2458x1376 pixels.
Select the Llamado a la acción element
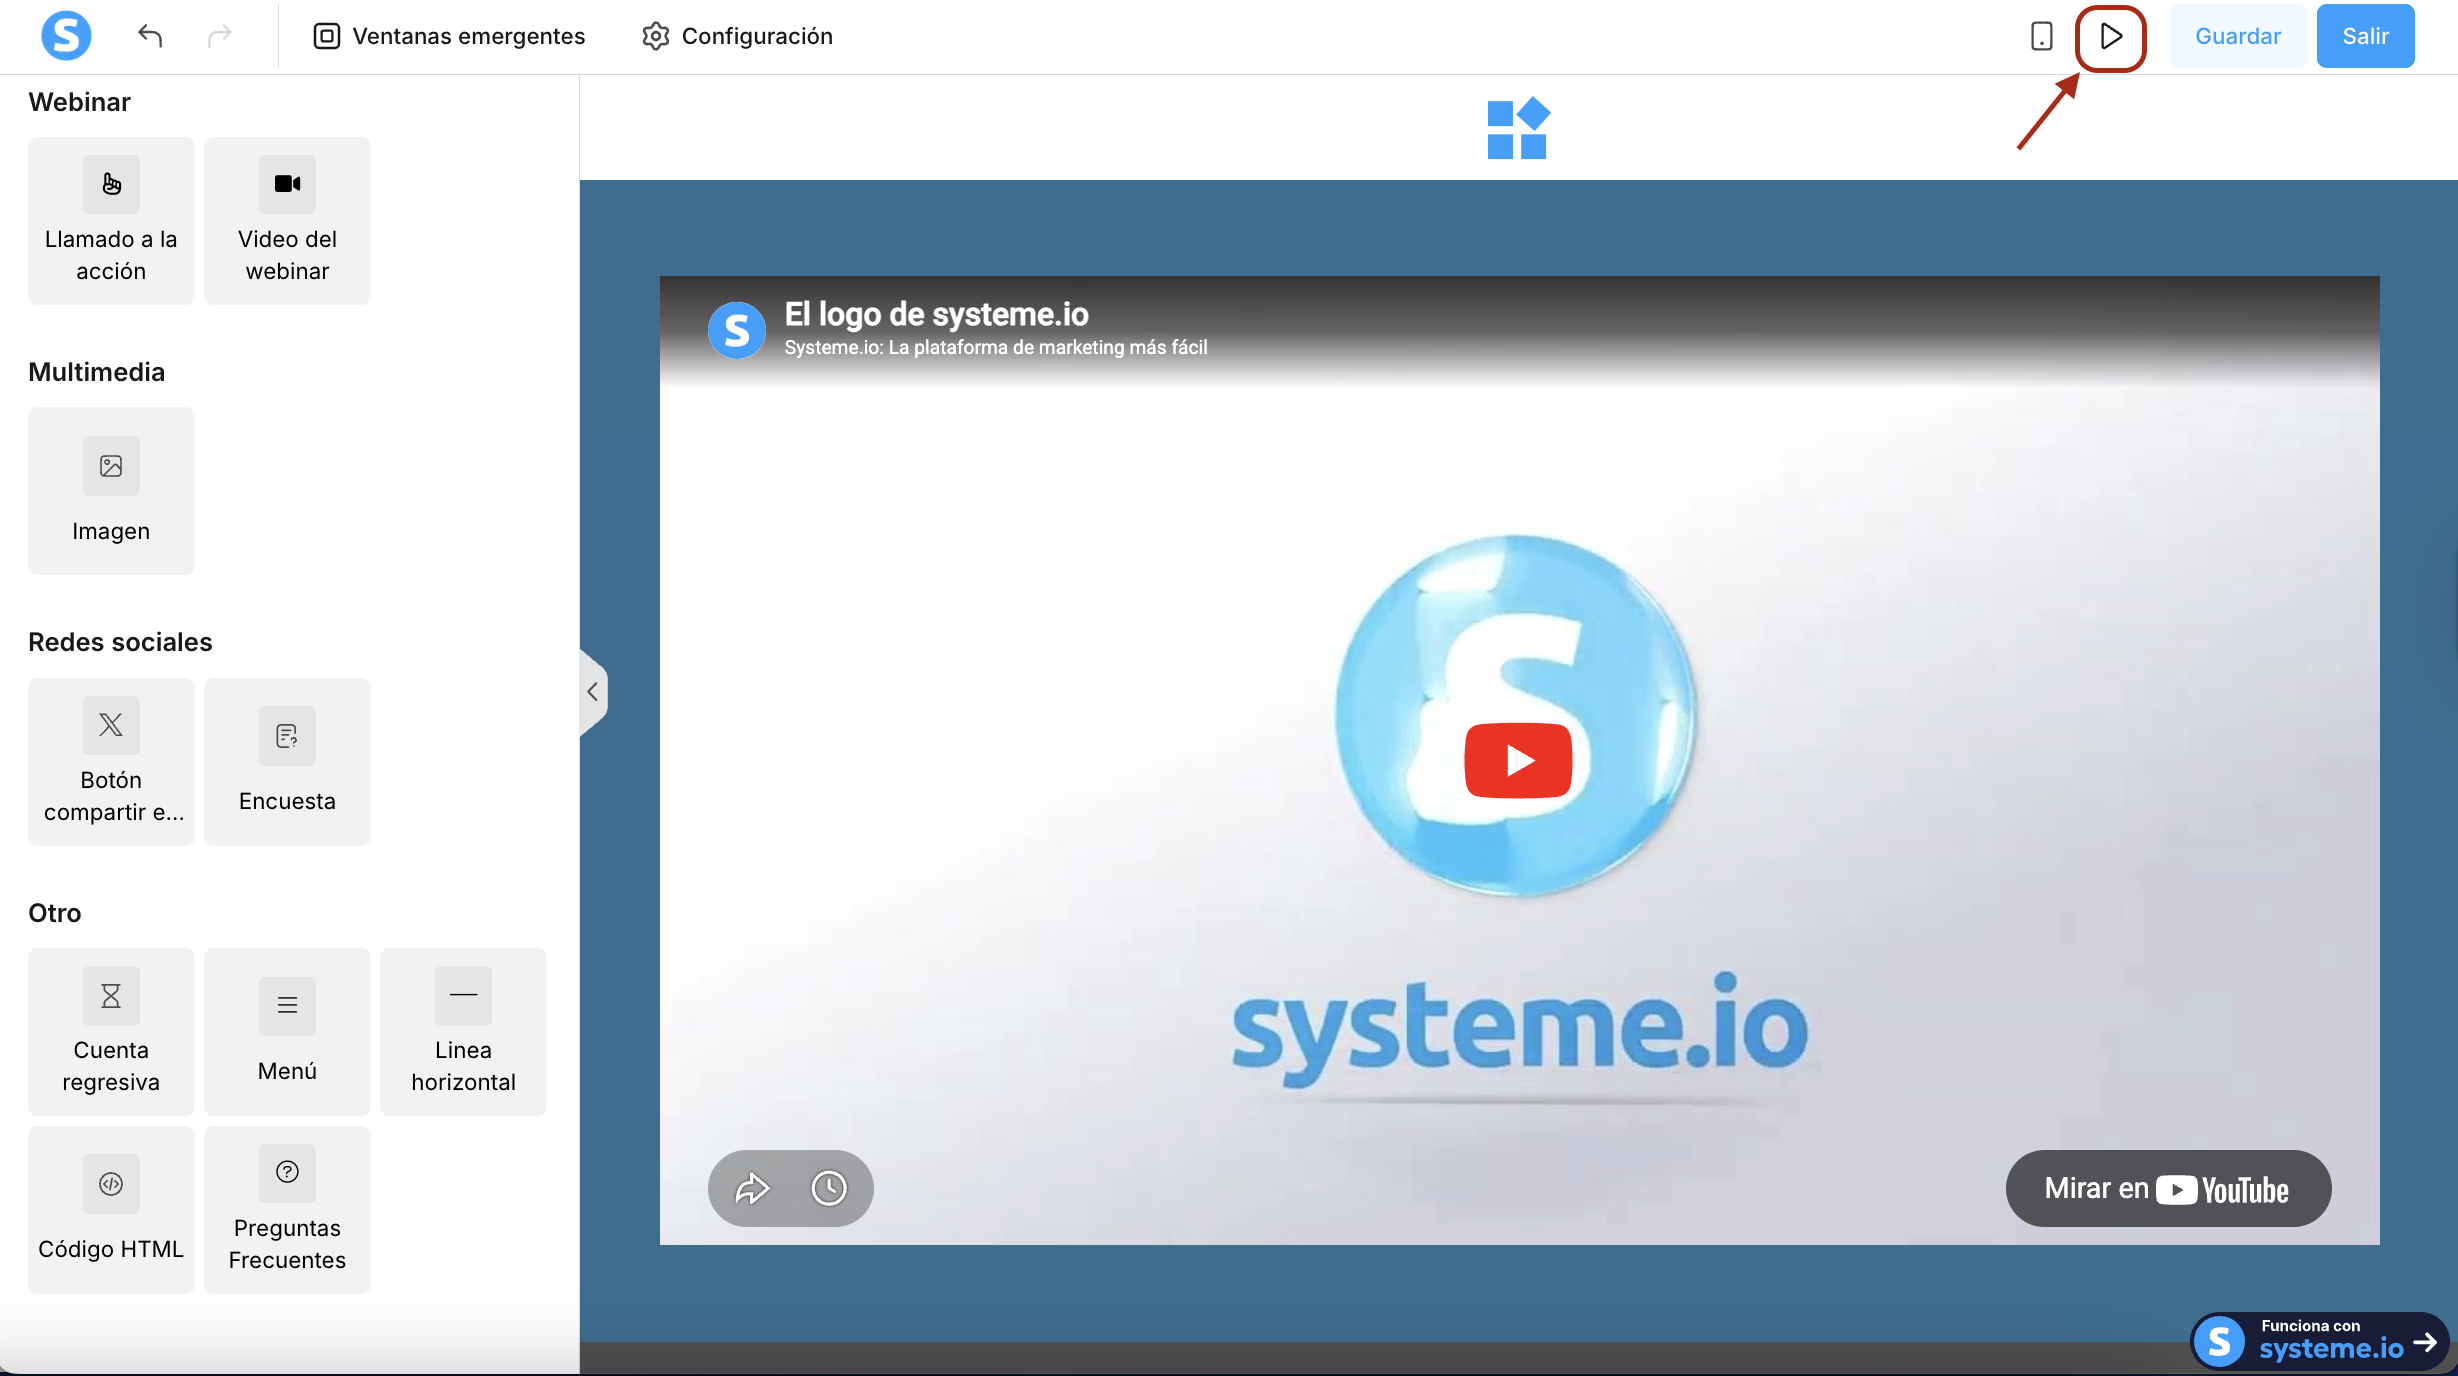111,220
